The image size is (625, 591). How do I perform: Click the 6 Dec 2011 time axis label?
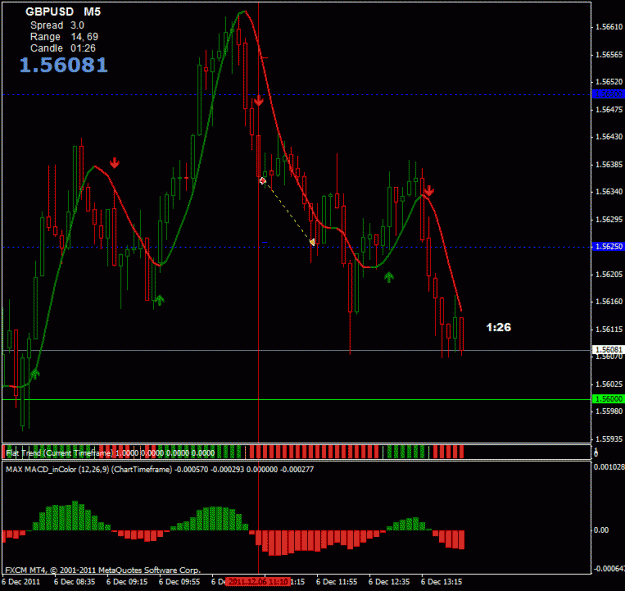pyautogui.click(x=21, y=582)
